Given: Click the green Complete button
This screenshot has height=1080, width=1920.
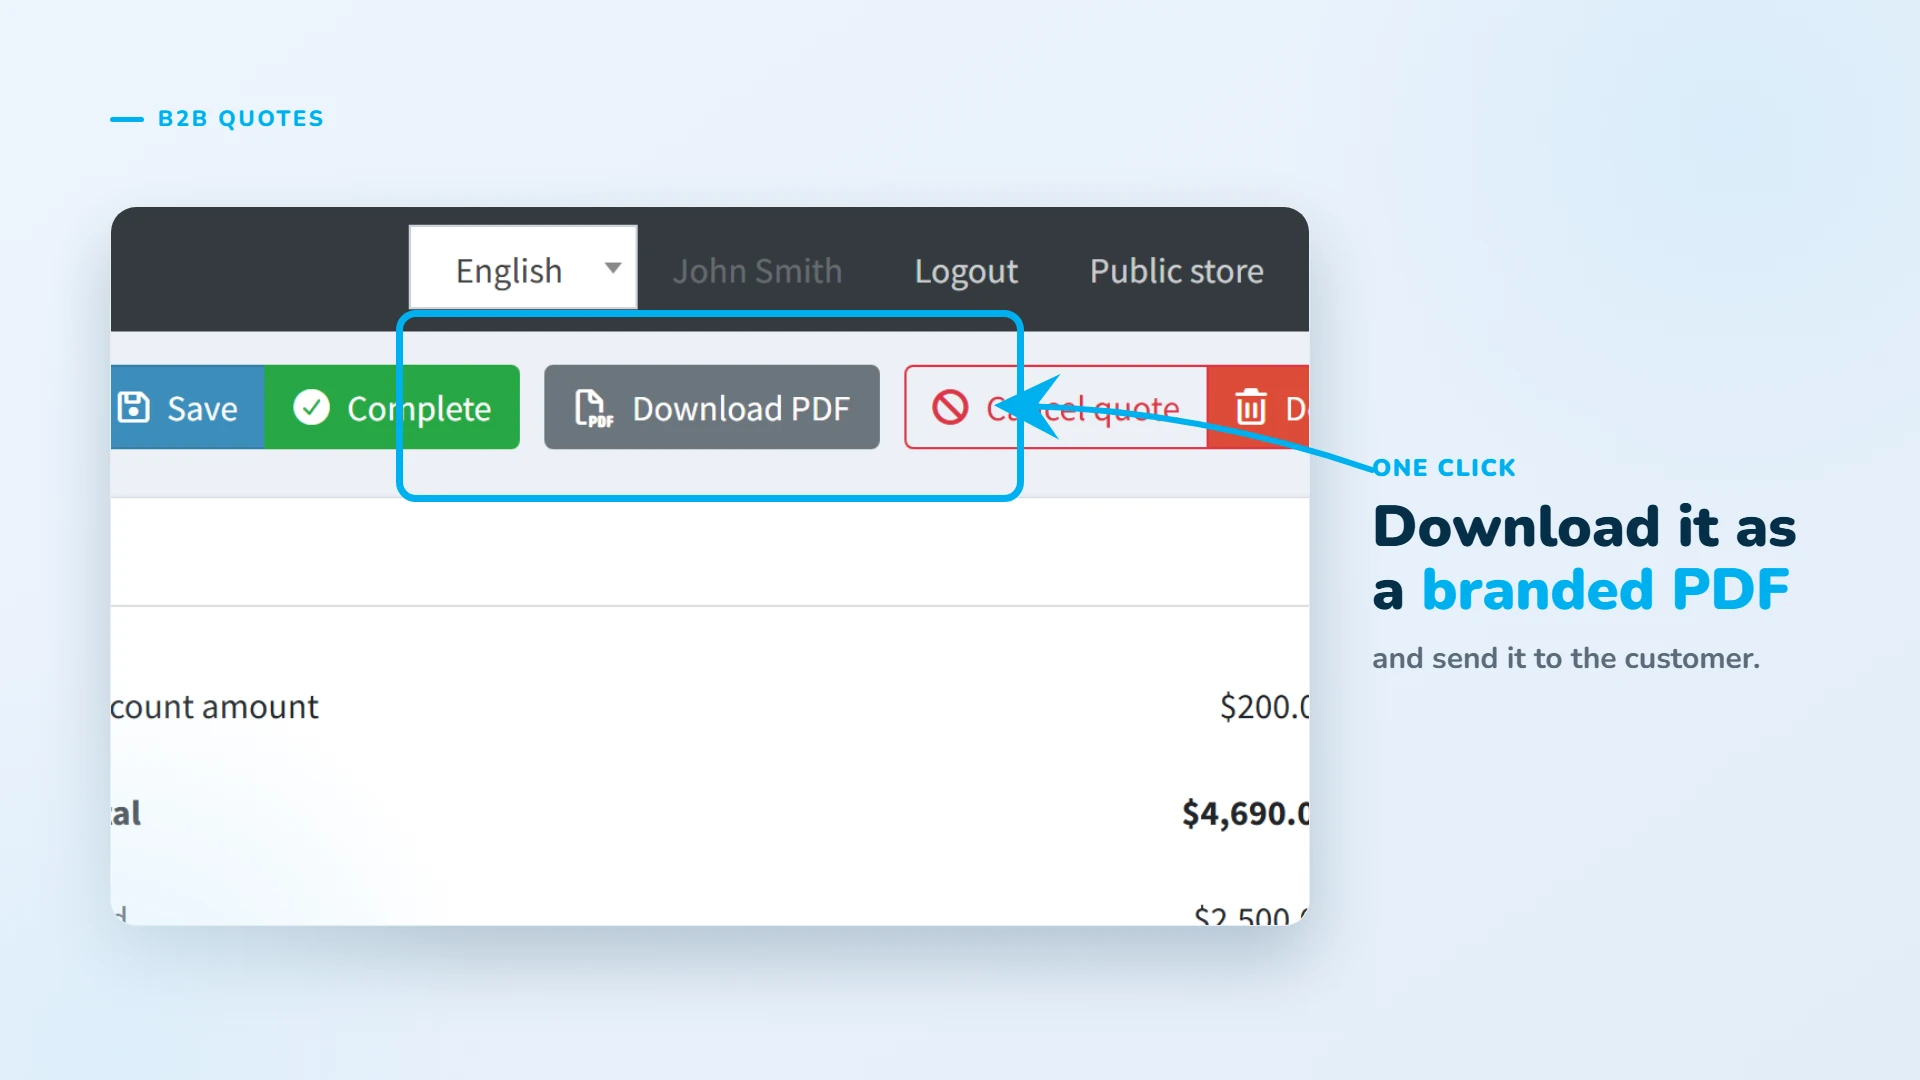Looking at the screenshot, I should [x=392, y=407].
